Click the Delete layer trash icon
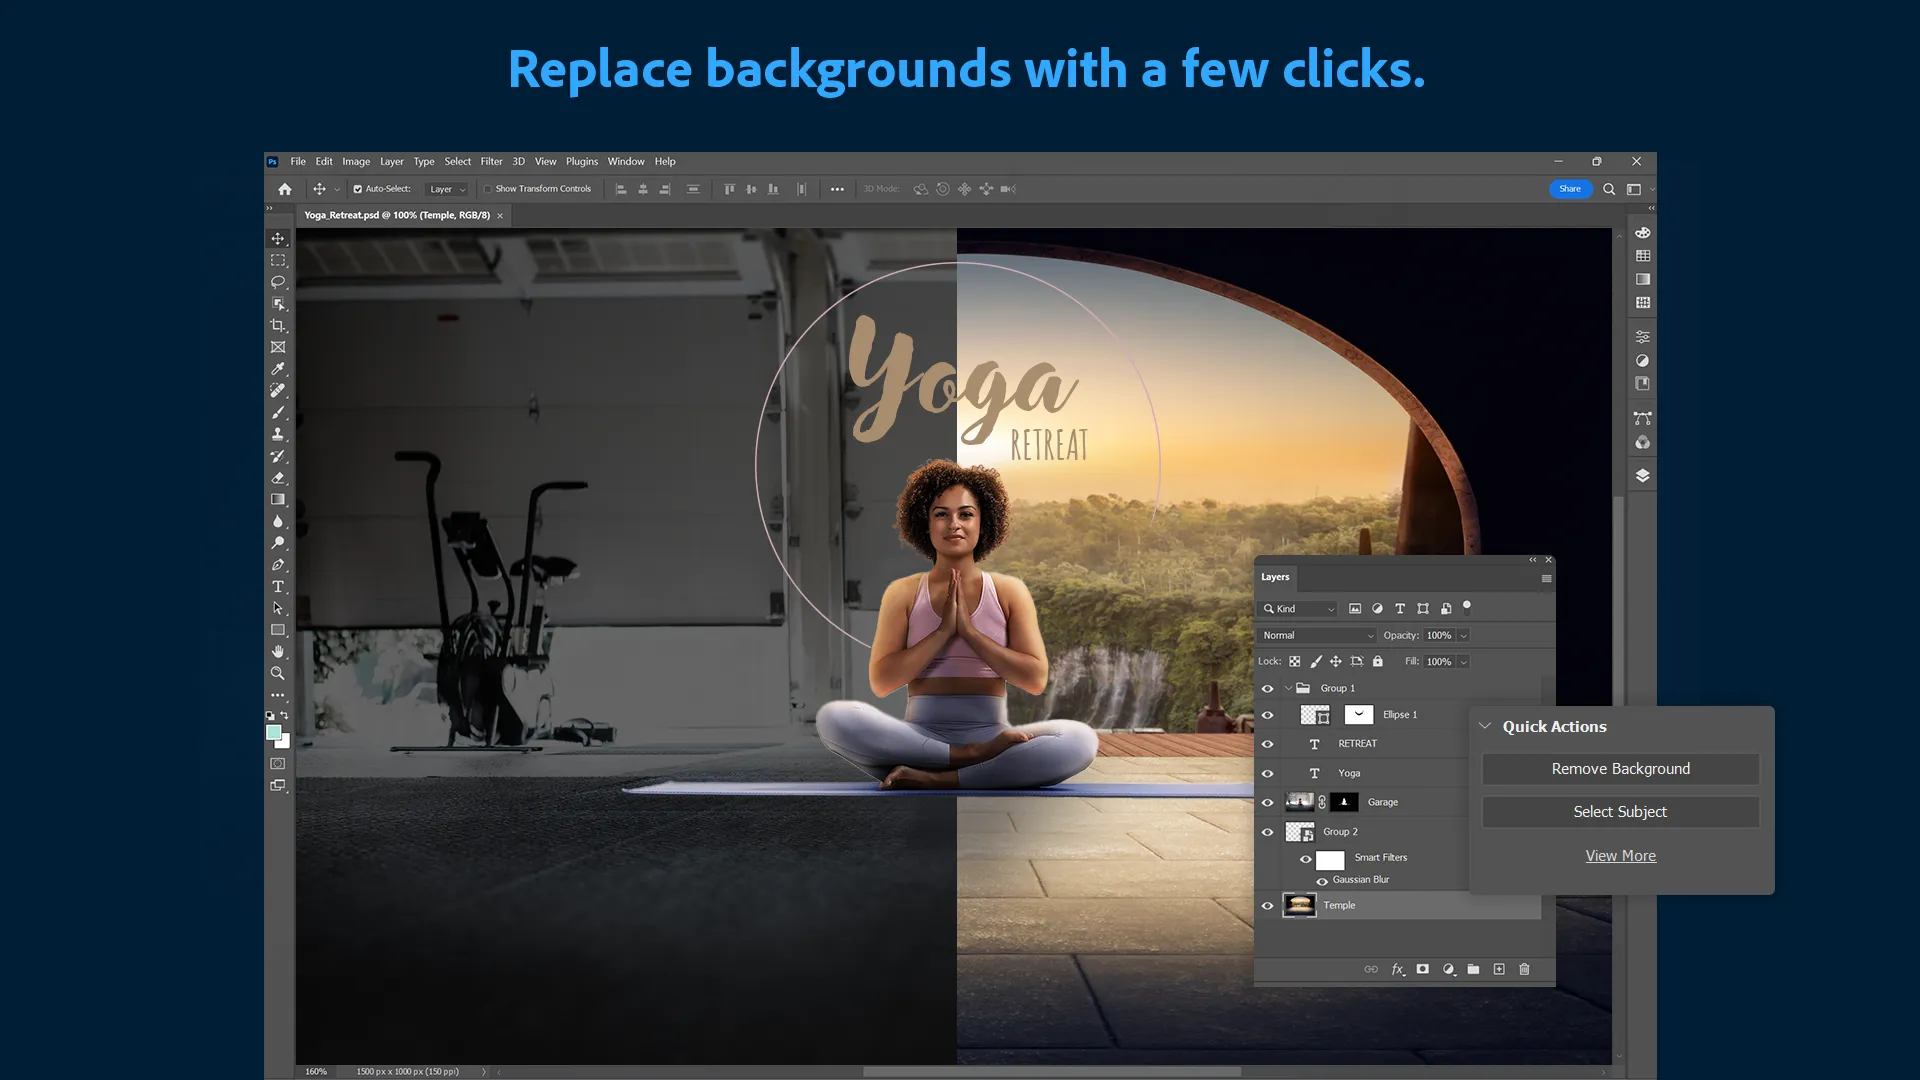This screenshot has width=1920, height=1080. coord(1524,969)
